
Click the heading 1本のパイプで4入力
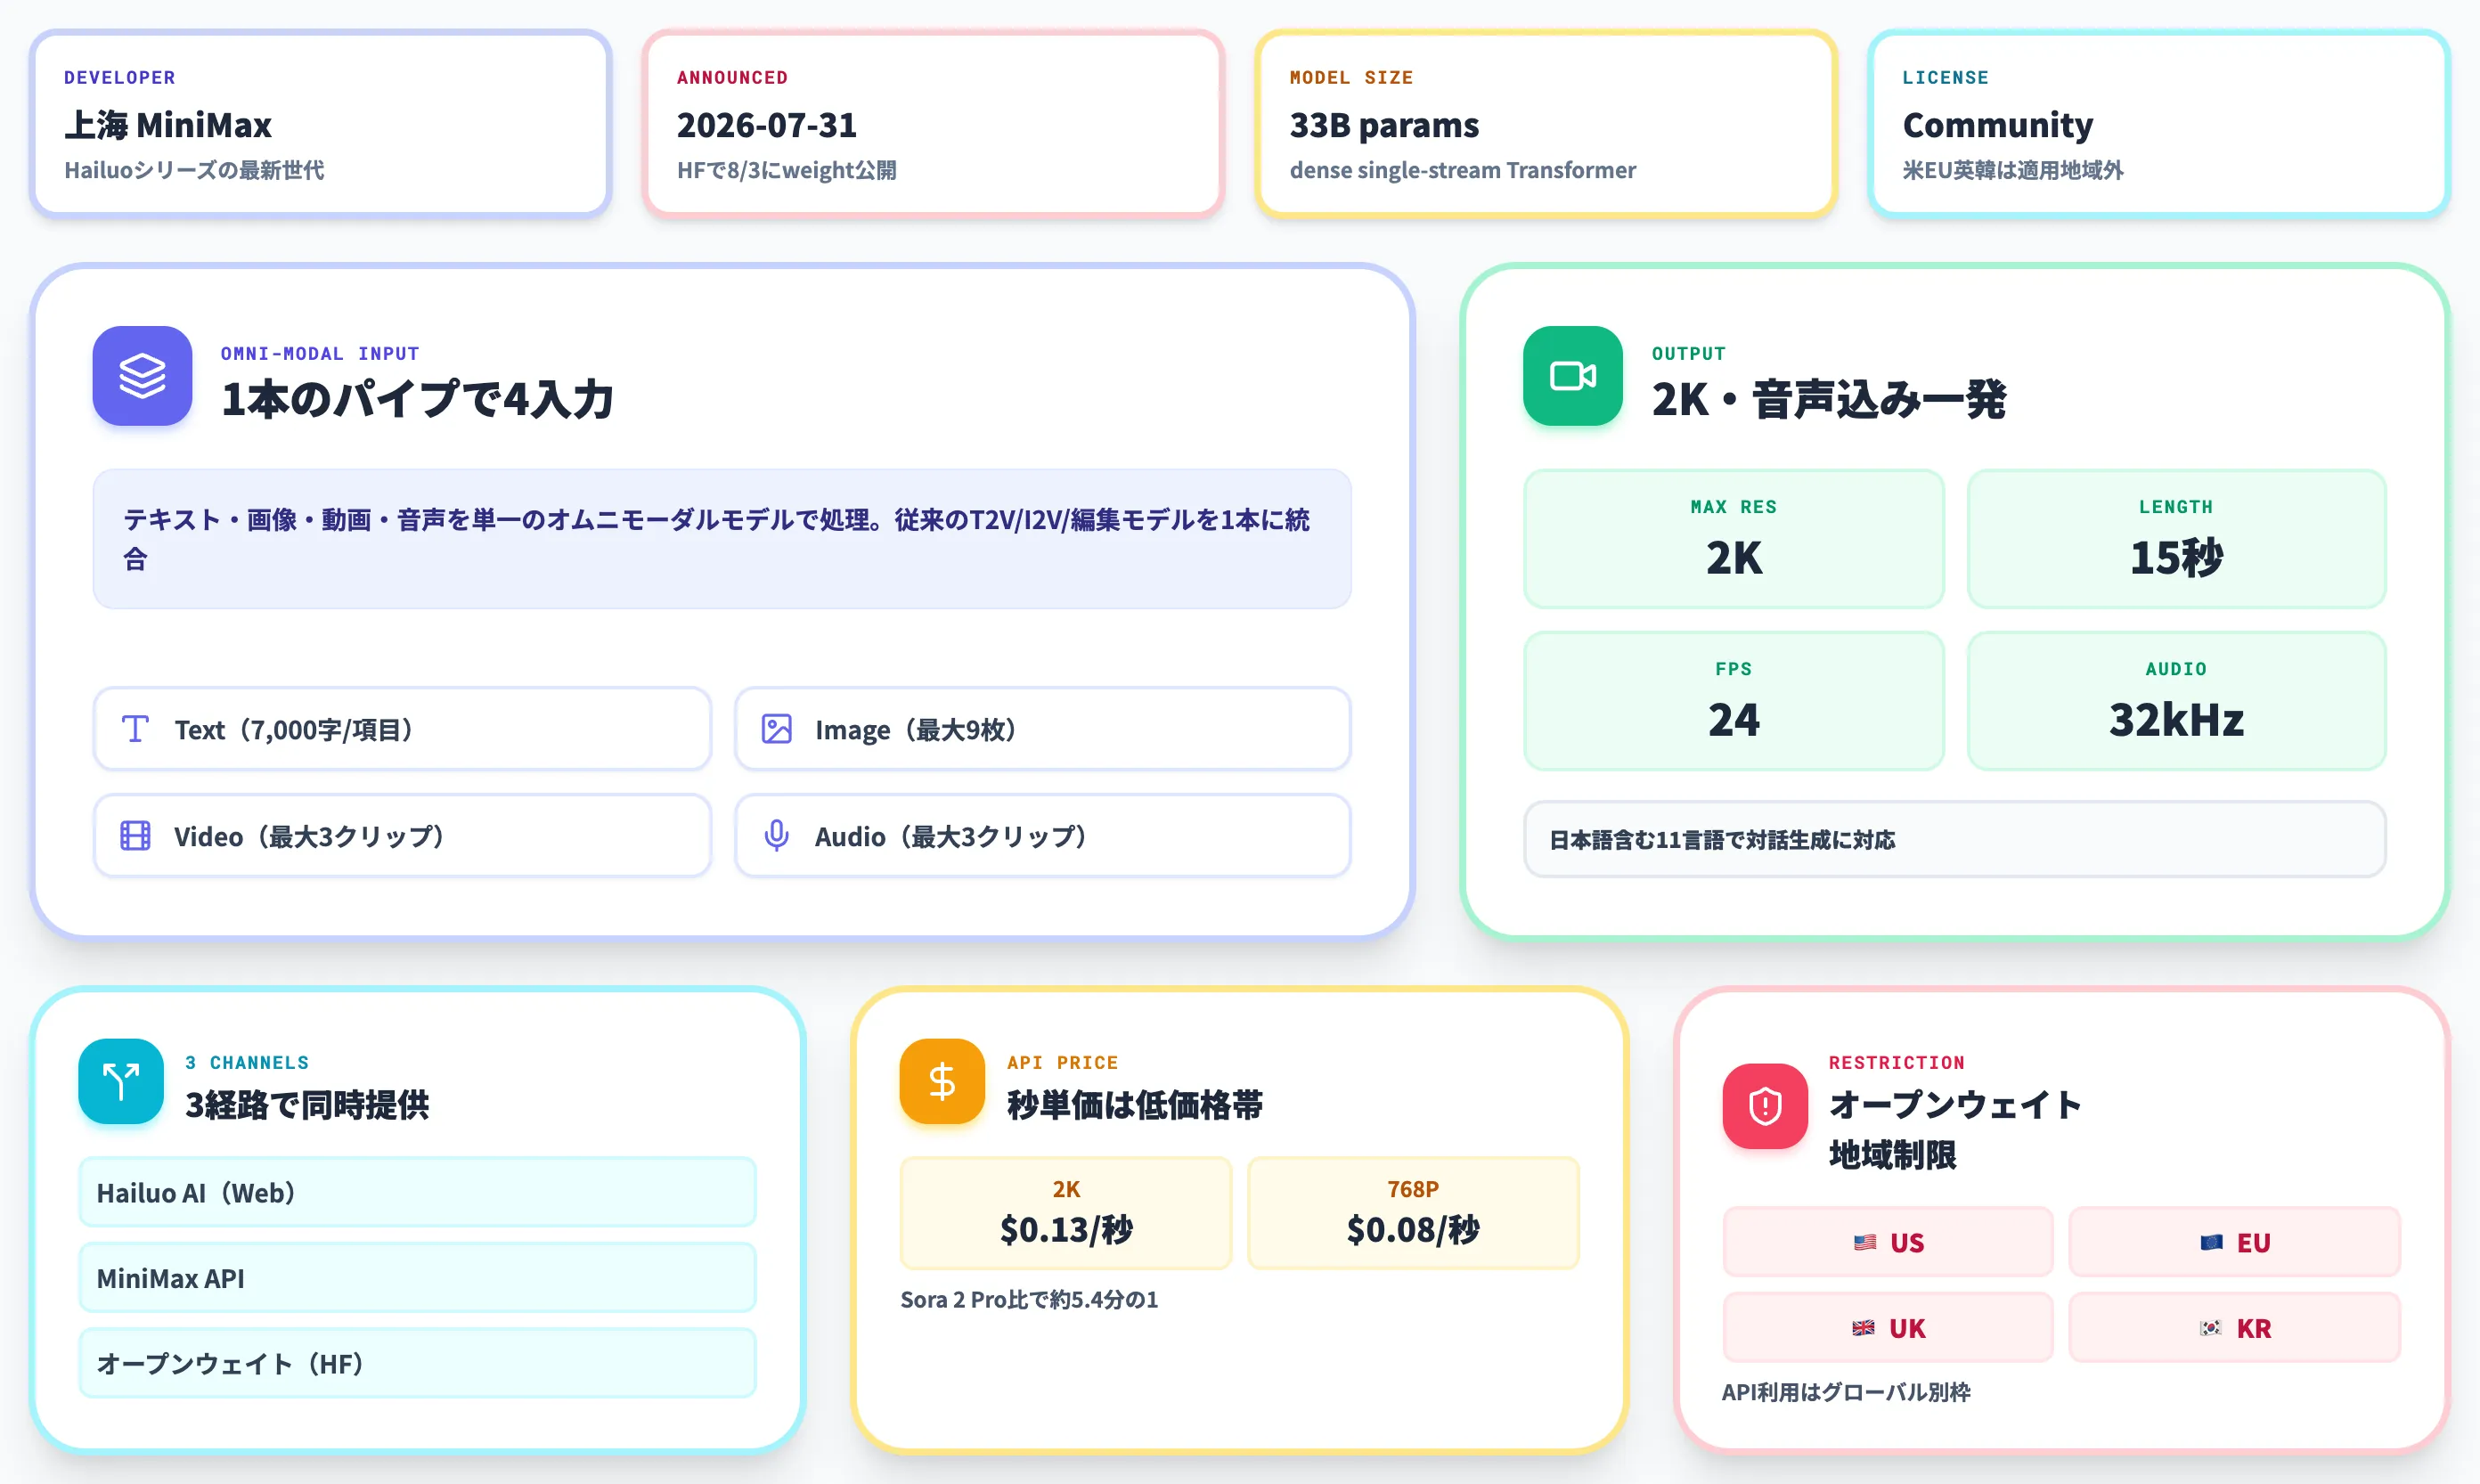click(417, 399)
